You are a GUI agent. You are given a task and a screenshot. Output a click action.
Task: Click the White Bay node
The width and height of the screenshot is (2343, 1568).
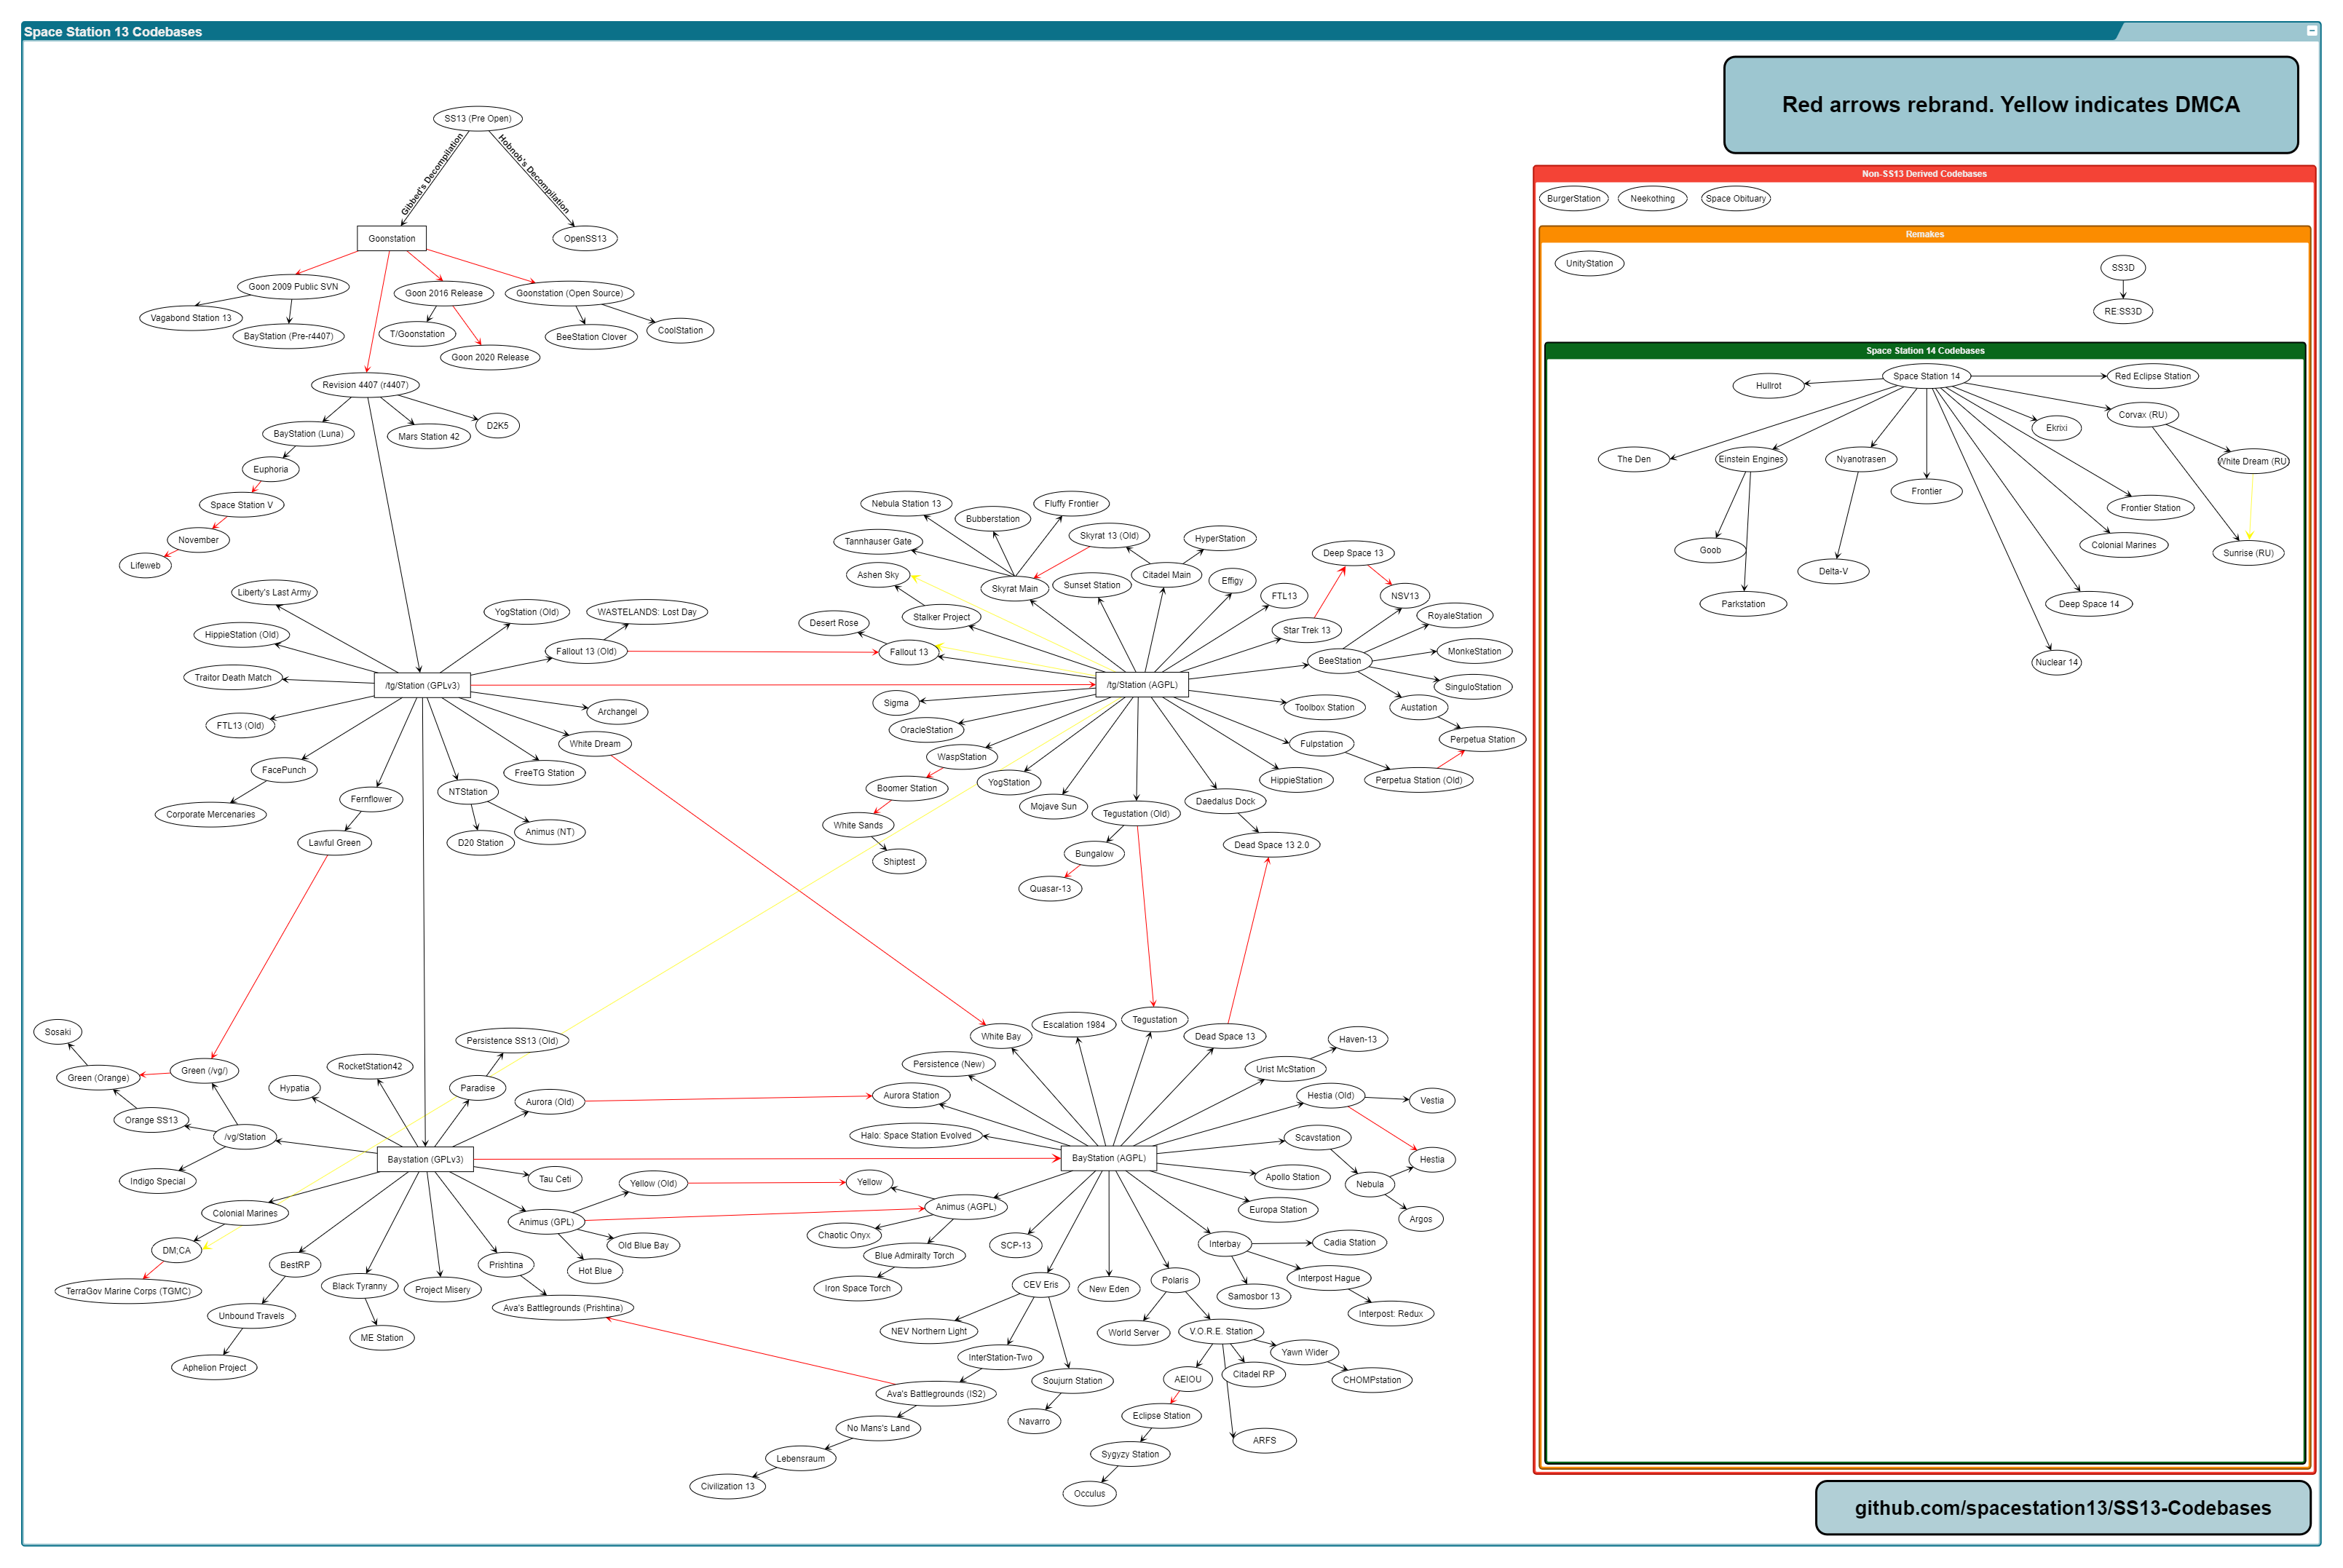1000,1037
